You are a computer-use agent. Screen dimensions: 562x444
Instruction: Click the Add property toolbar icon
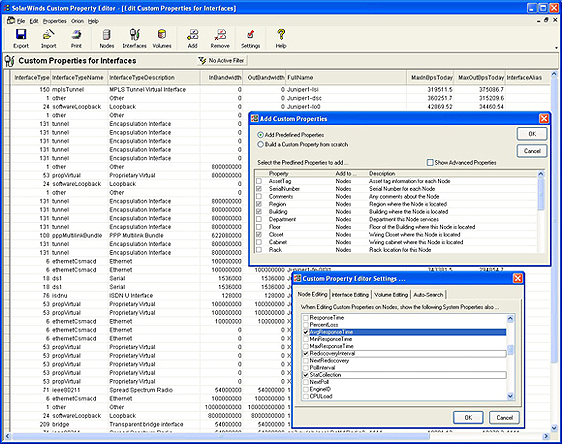[x=192, y=35]
